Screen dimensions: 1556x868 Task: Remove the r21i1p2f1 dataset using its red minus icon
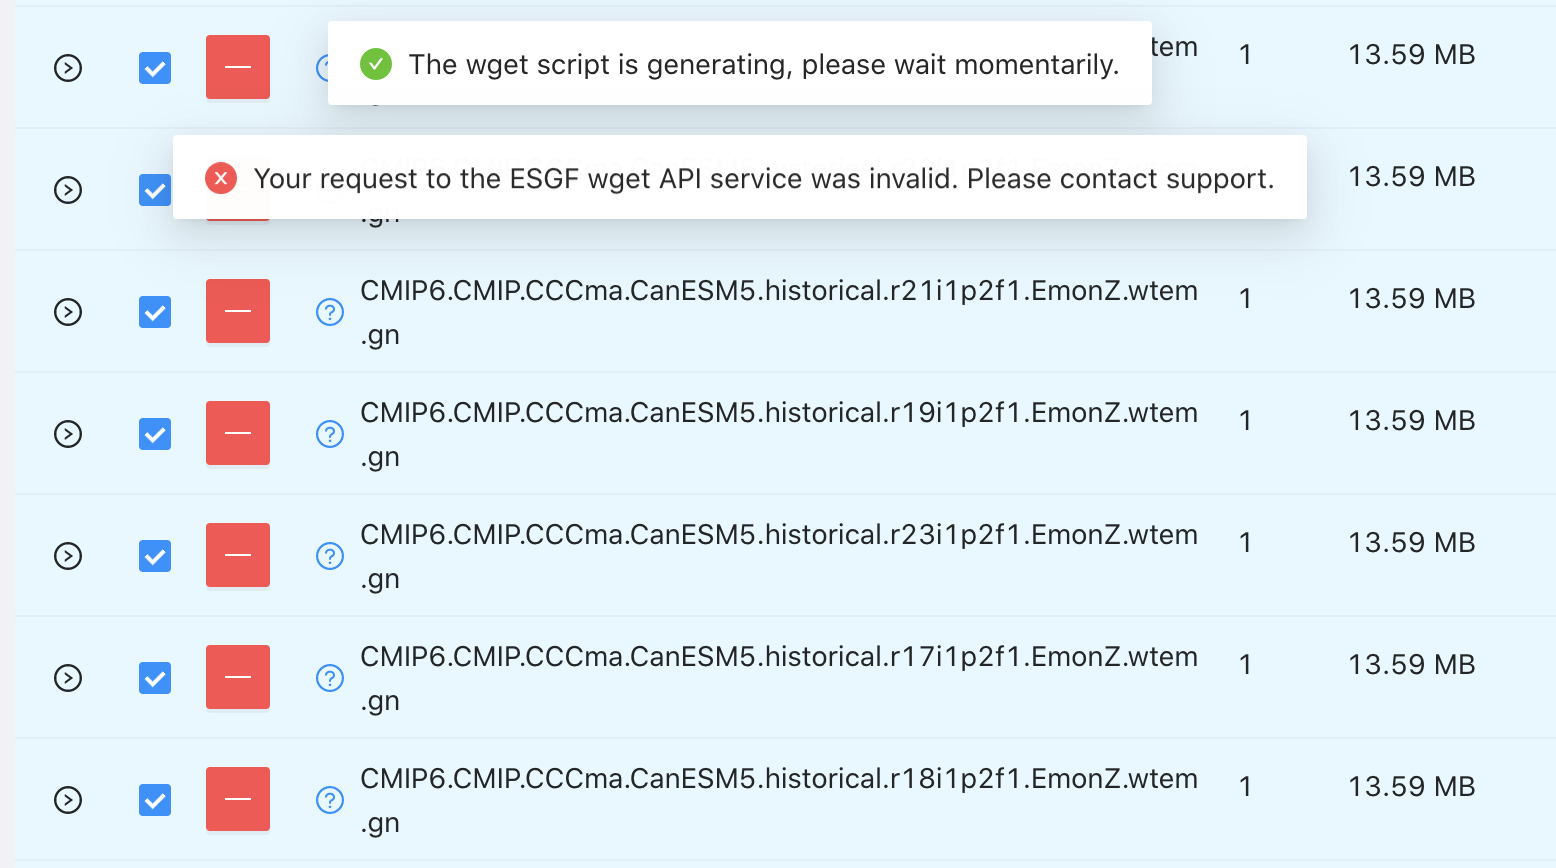point(237,311)
